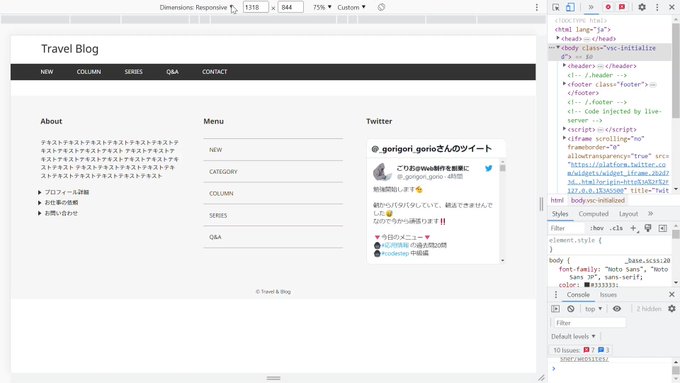The height and width of the screenshot is (383, 680).
Task: Expand the header element node
Action: tap(564, 65)
